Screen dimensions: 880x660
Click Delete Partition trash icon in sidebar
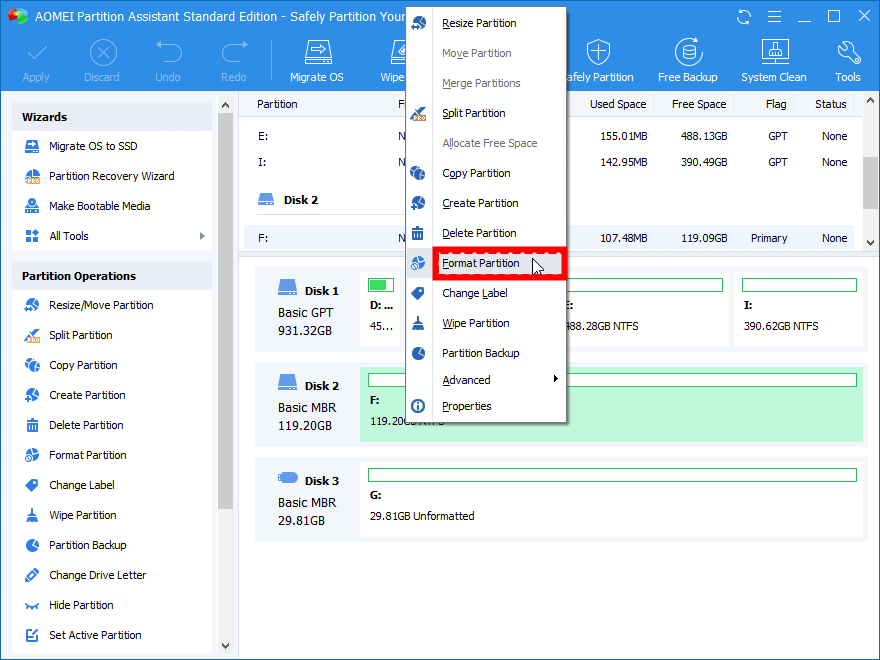click(32, 425)
